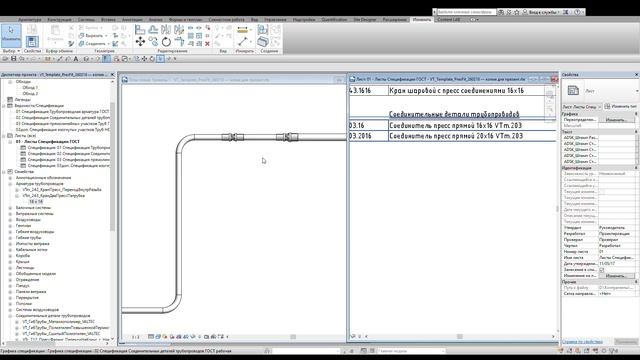Viewport: 640px width, 360px height.
Task: Collapse the Листы (все) tree node
Action: tap(4, 136)
